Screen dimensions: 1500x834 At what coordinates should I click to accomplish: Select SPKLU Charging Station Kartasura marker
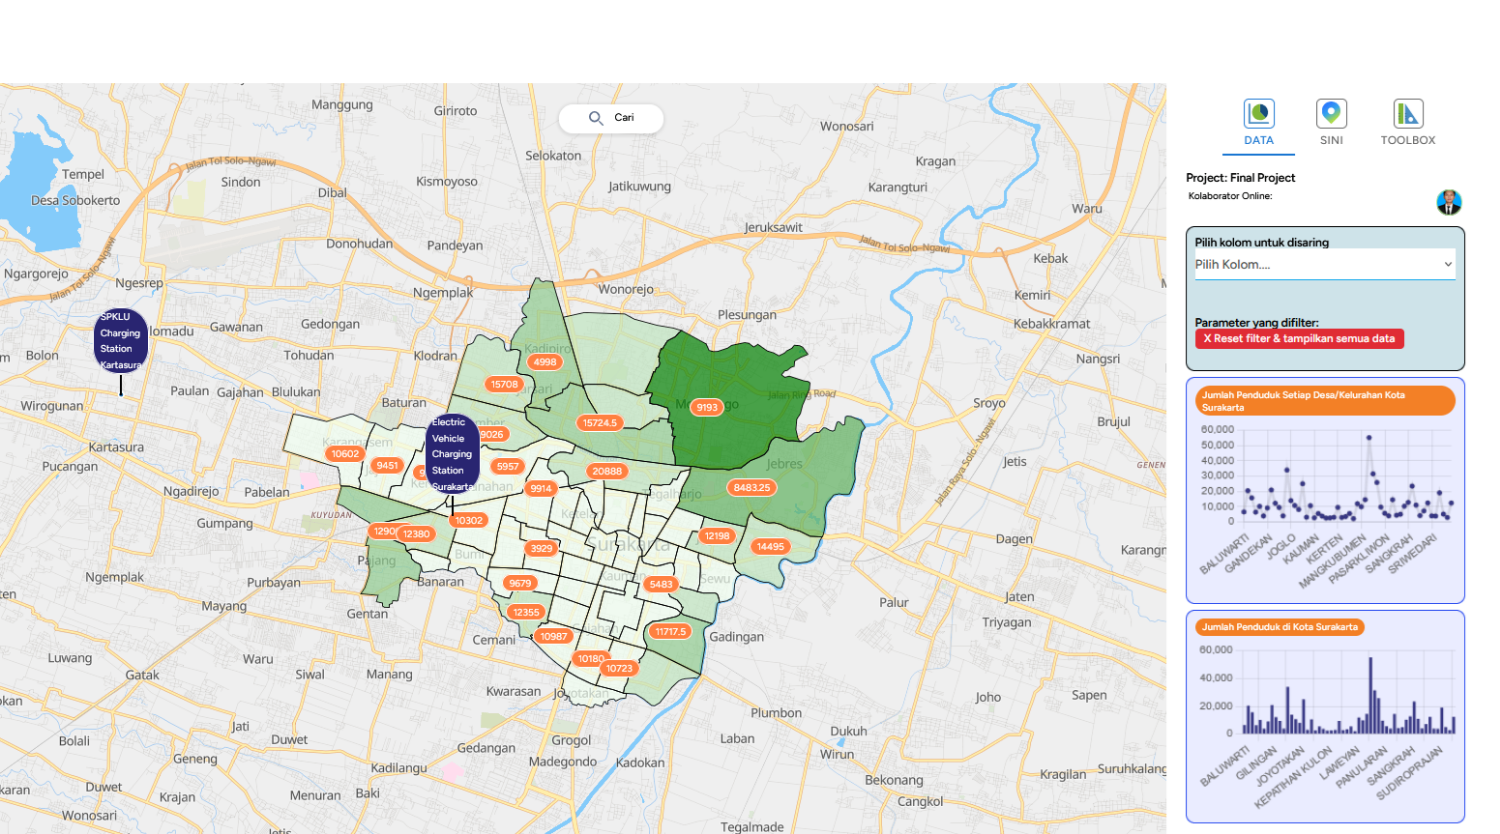point(121,340)
